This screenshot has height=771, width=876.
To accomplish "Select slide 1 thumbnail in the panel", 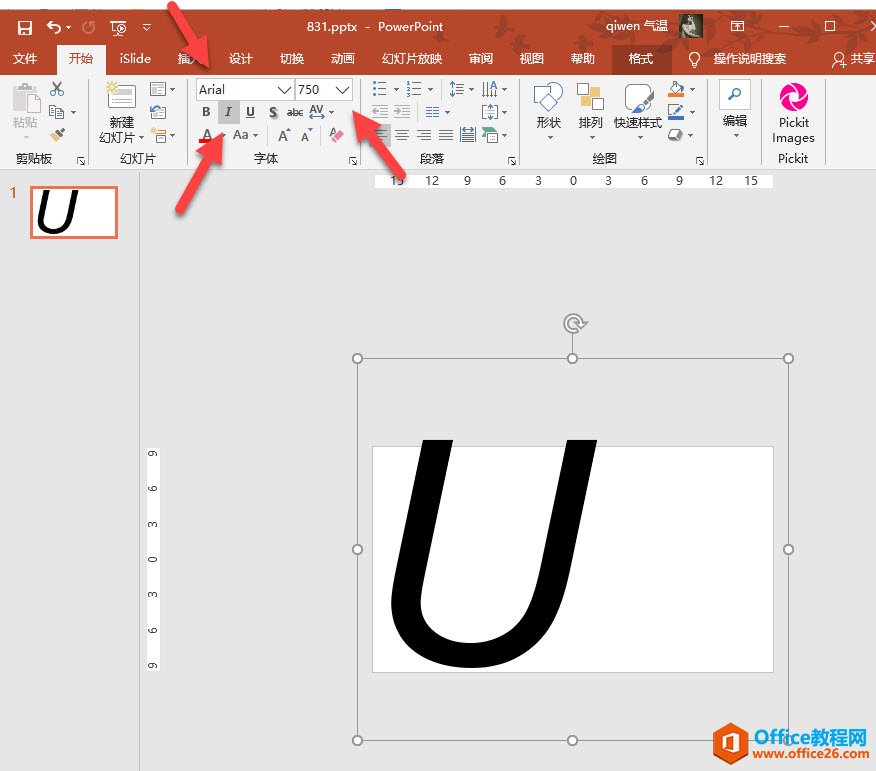I will tap(73, 211).
